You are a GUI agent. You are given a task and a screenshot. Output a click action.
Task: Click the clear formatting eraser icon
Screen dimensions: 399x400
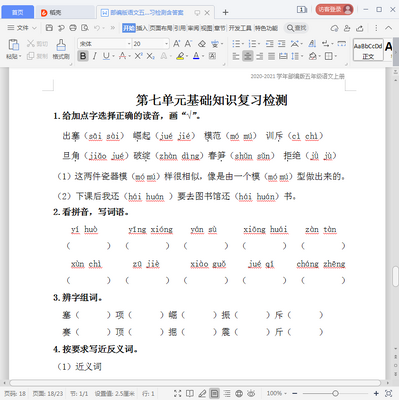202,44
